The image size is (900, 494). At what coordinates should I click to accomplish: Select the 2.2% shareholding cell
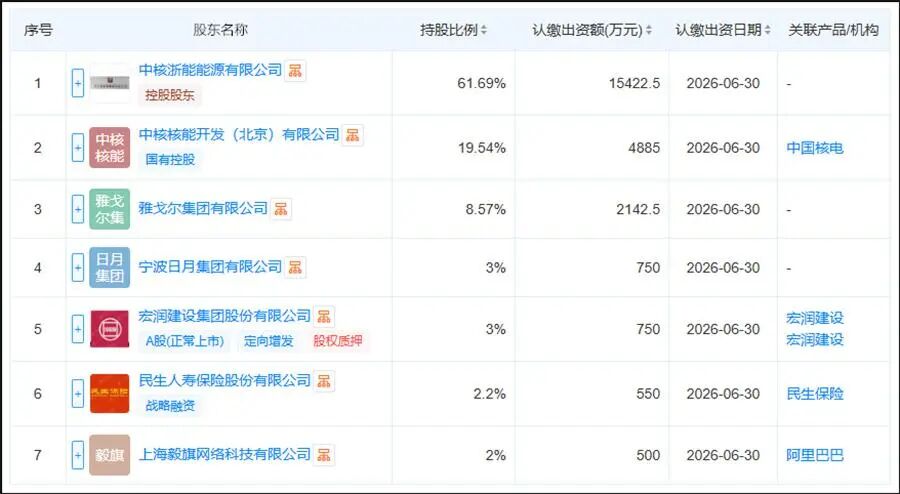click(x=490, y=394)
